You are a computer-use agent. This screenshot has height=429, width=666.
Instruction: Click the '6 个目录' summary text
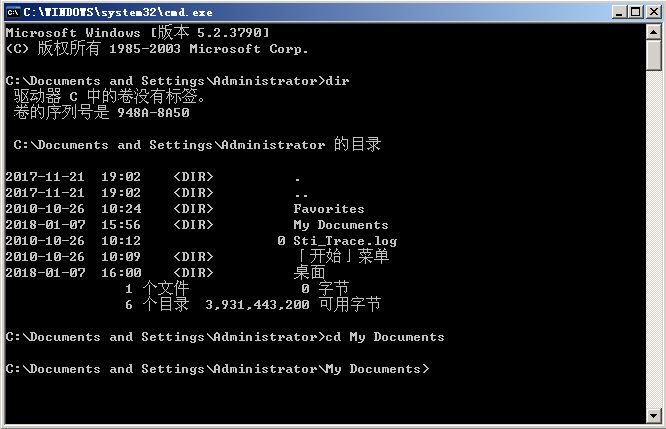[157, 305]
